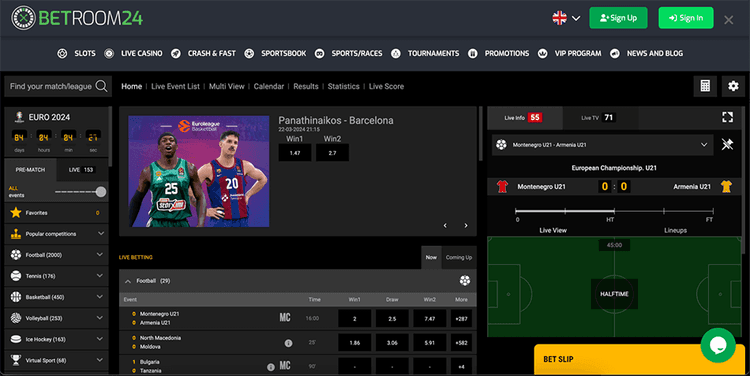This screenshot has width=750, height=376.
Task: Click the Crash & Fast rocket icon
Action: point(176,54)
